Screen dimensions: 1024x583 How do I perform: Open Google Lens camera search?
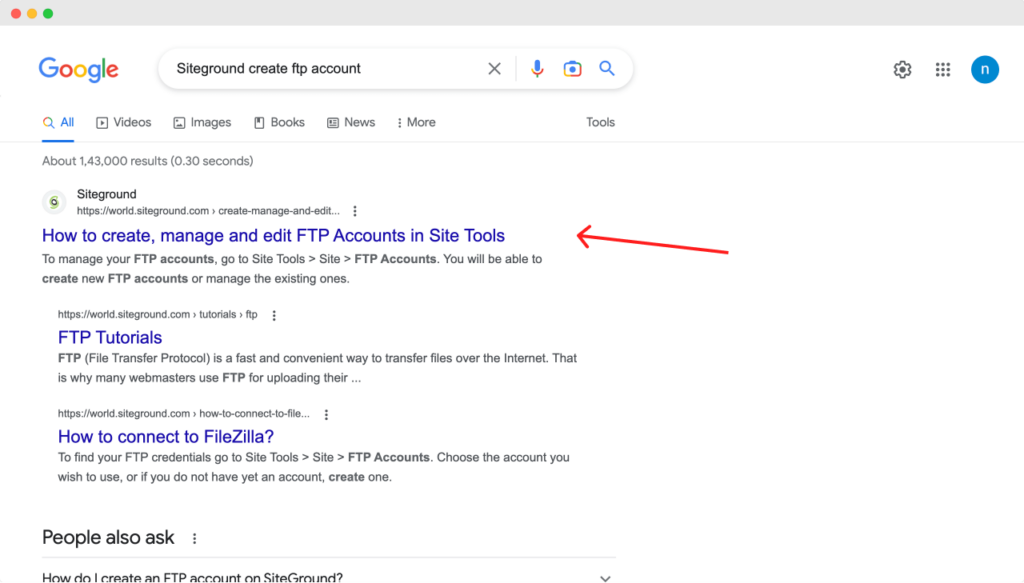[x=572, y=68]
